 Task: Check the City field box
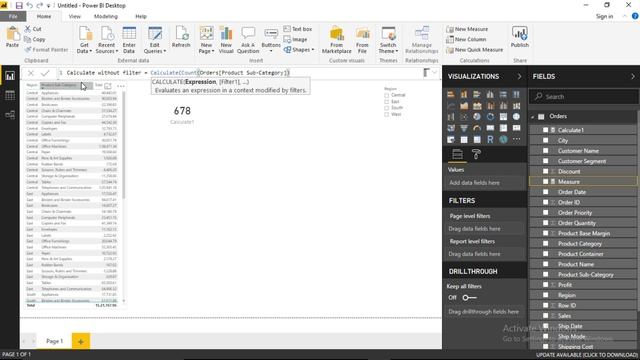[x=545, y=140]
